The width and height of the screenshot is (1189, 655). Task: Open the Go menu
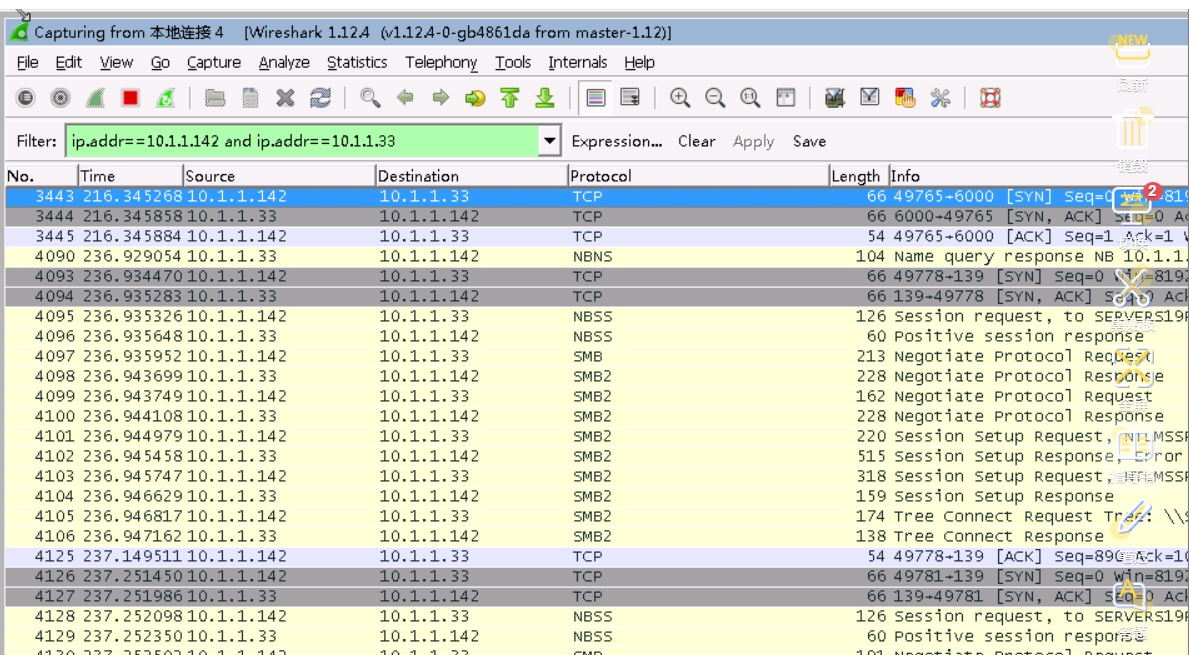160,62
